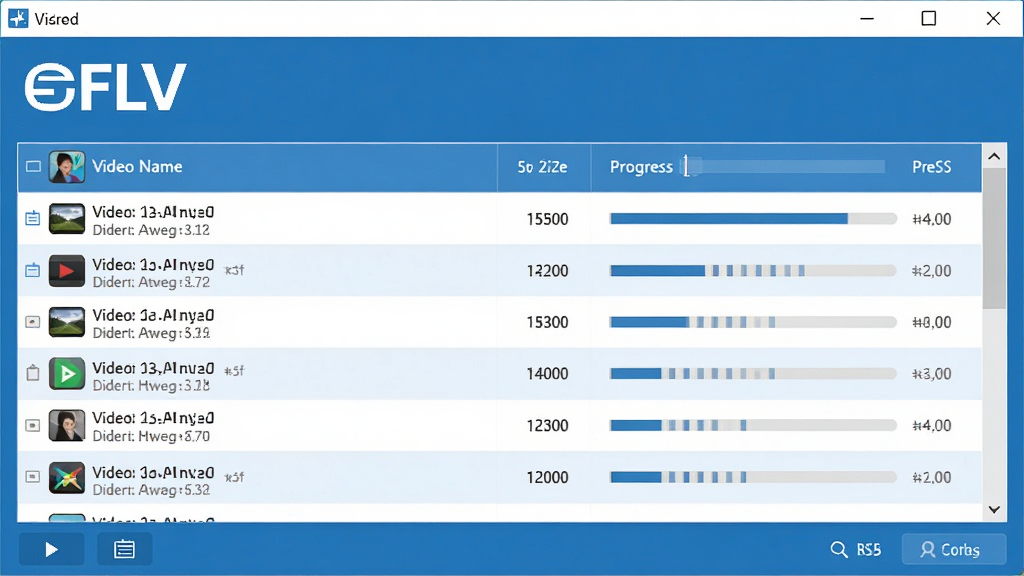
Task: Click the FLV logo
Action: (106, 87)
